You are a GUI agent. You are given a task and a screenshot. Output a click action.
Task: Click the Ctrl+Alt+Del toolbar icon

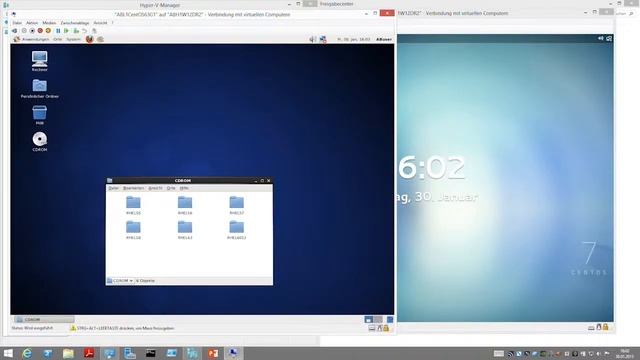tap(15, 31)
